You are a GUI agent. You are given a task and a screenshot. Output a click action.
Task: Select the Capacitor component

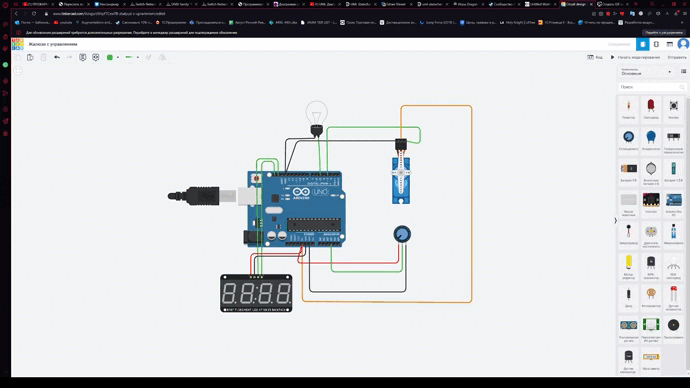pos(651,140)
